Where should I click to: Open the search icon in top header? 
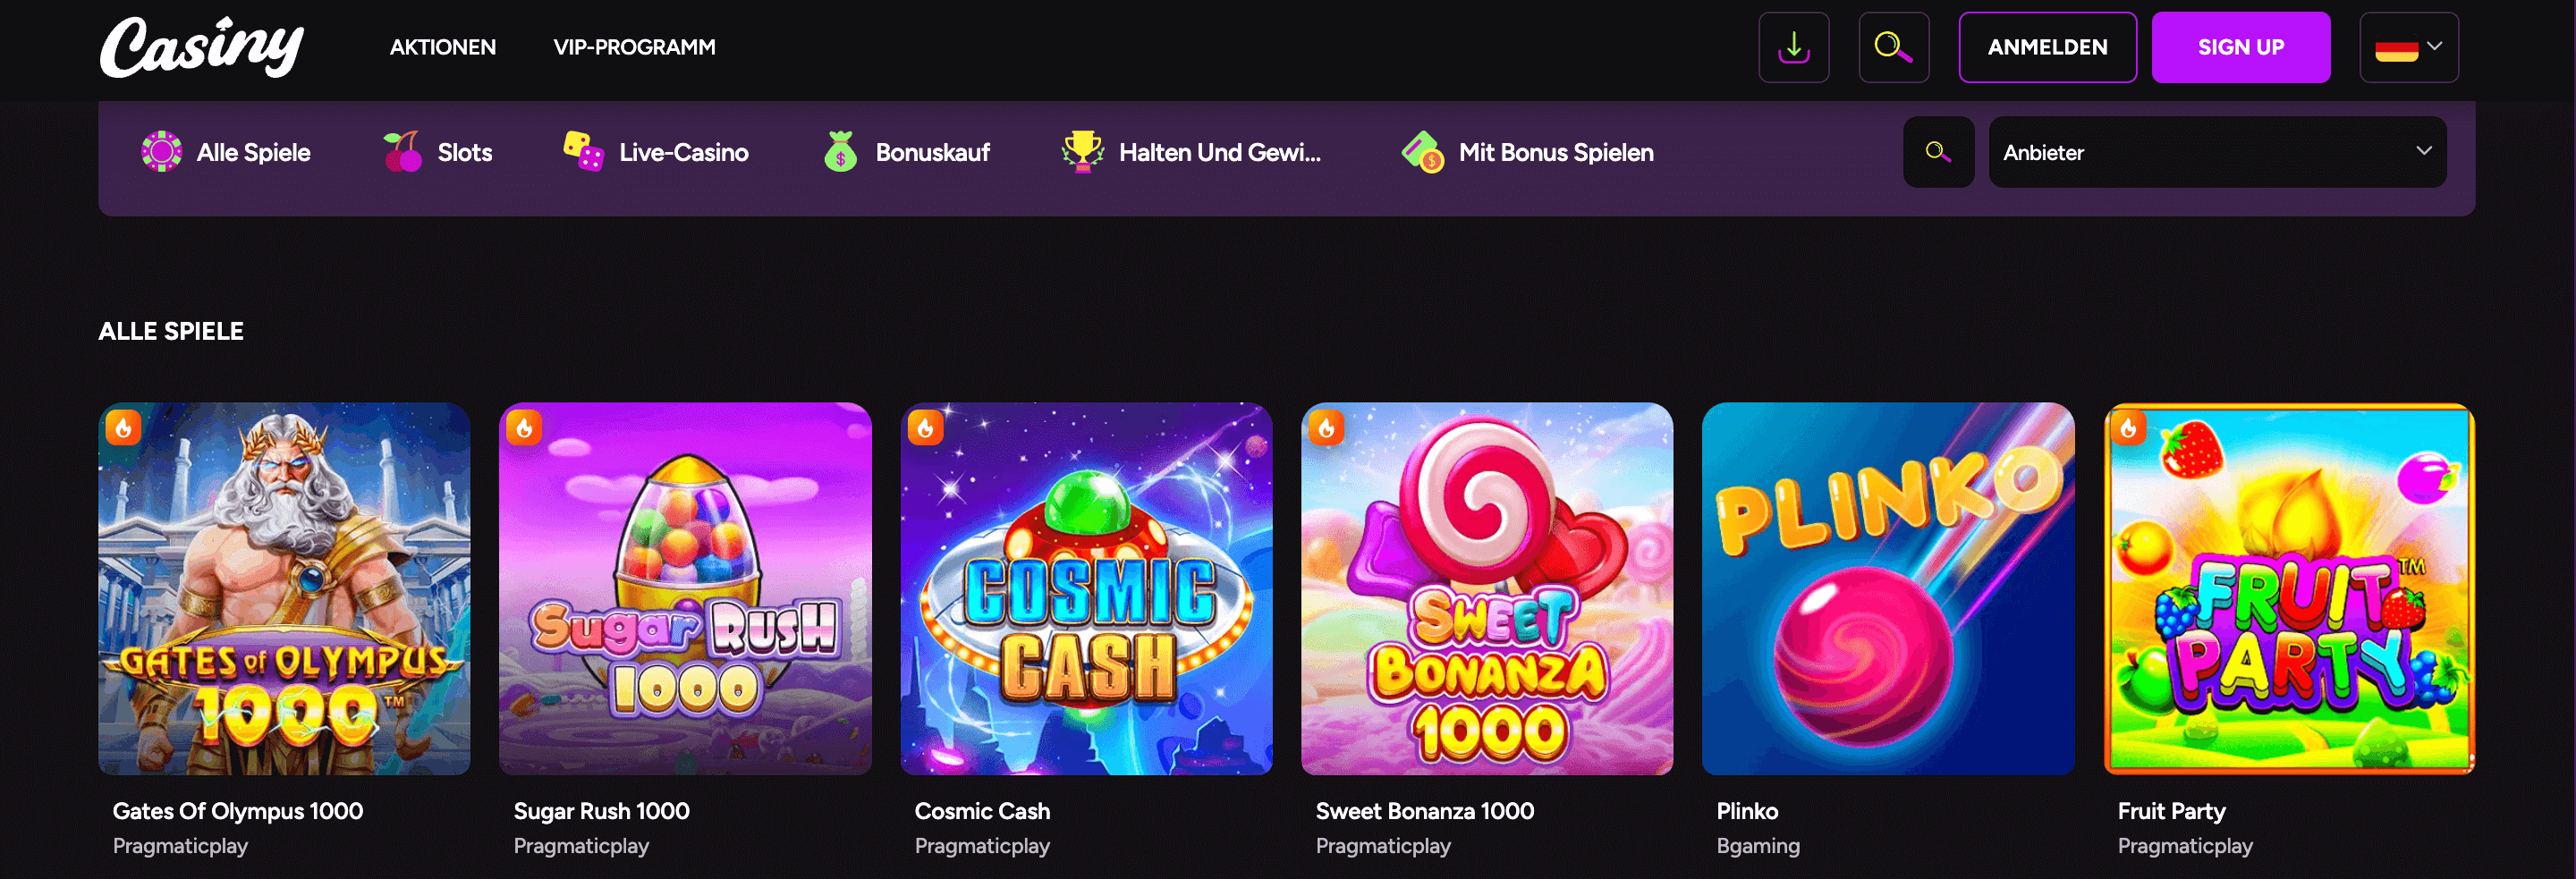1893,47
